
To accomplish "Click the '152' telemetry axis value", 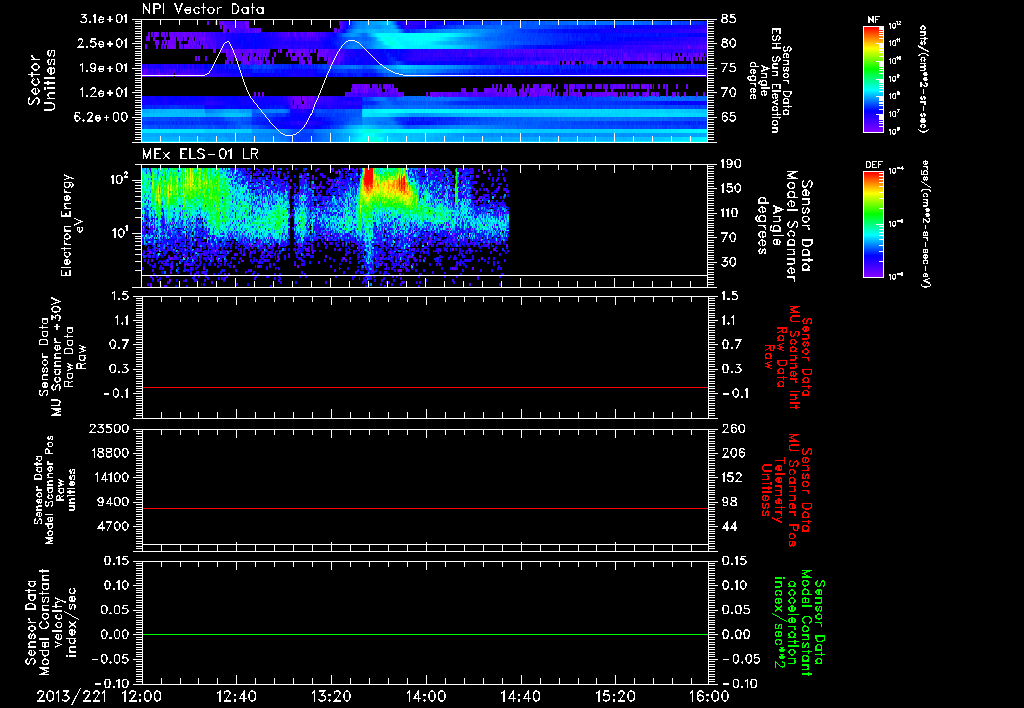I will [x=731, y=477].
